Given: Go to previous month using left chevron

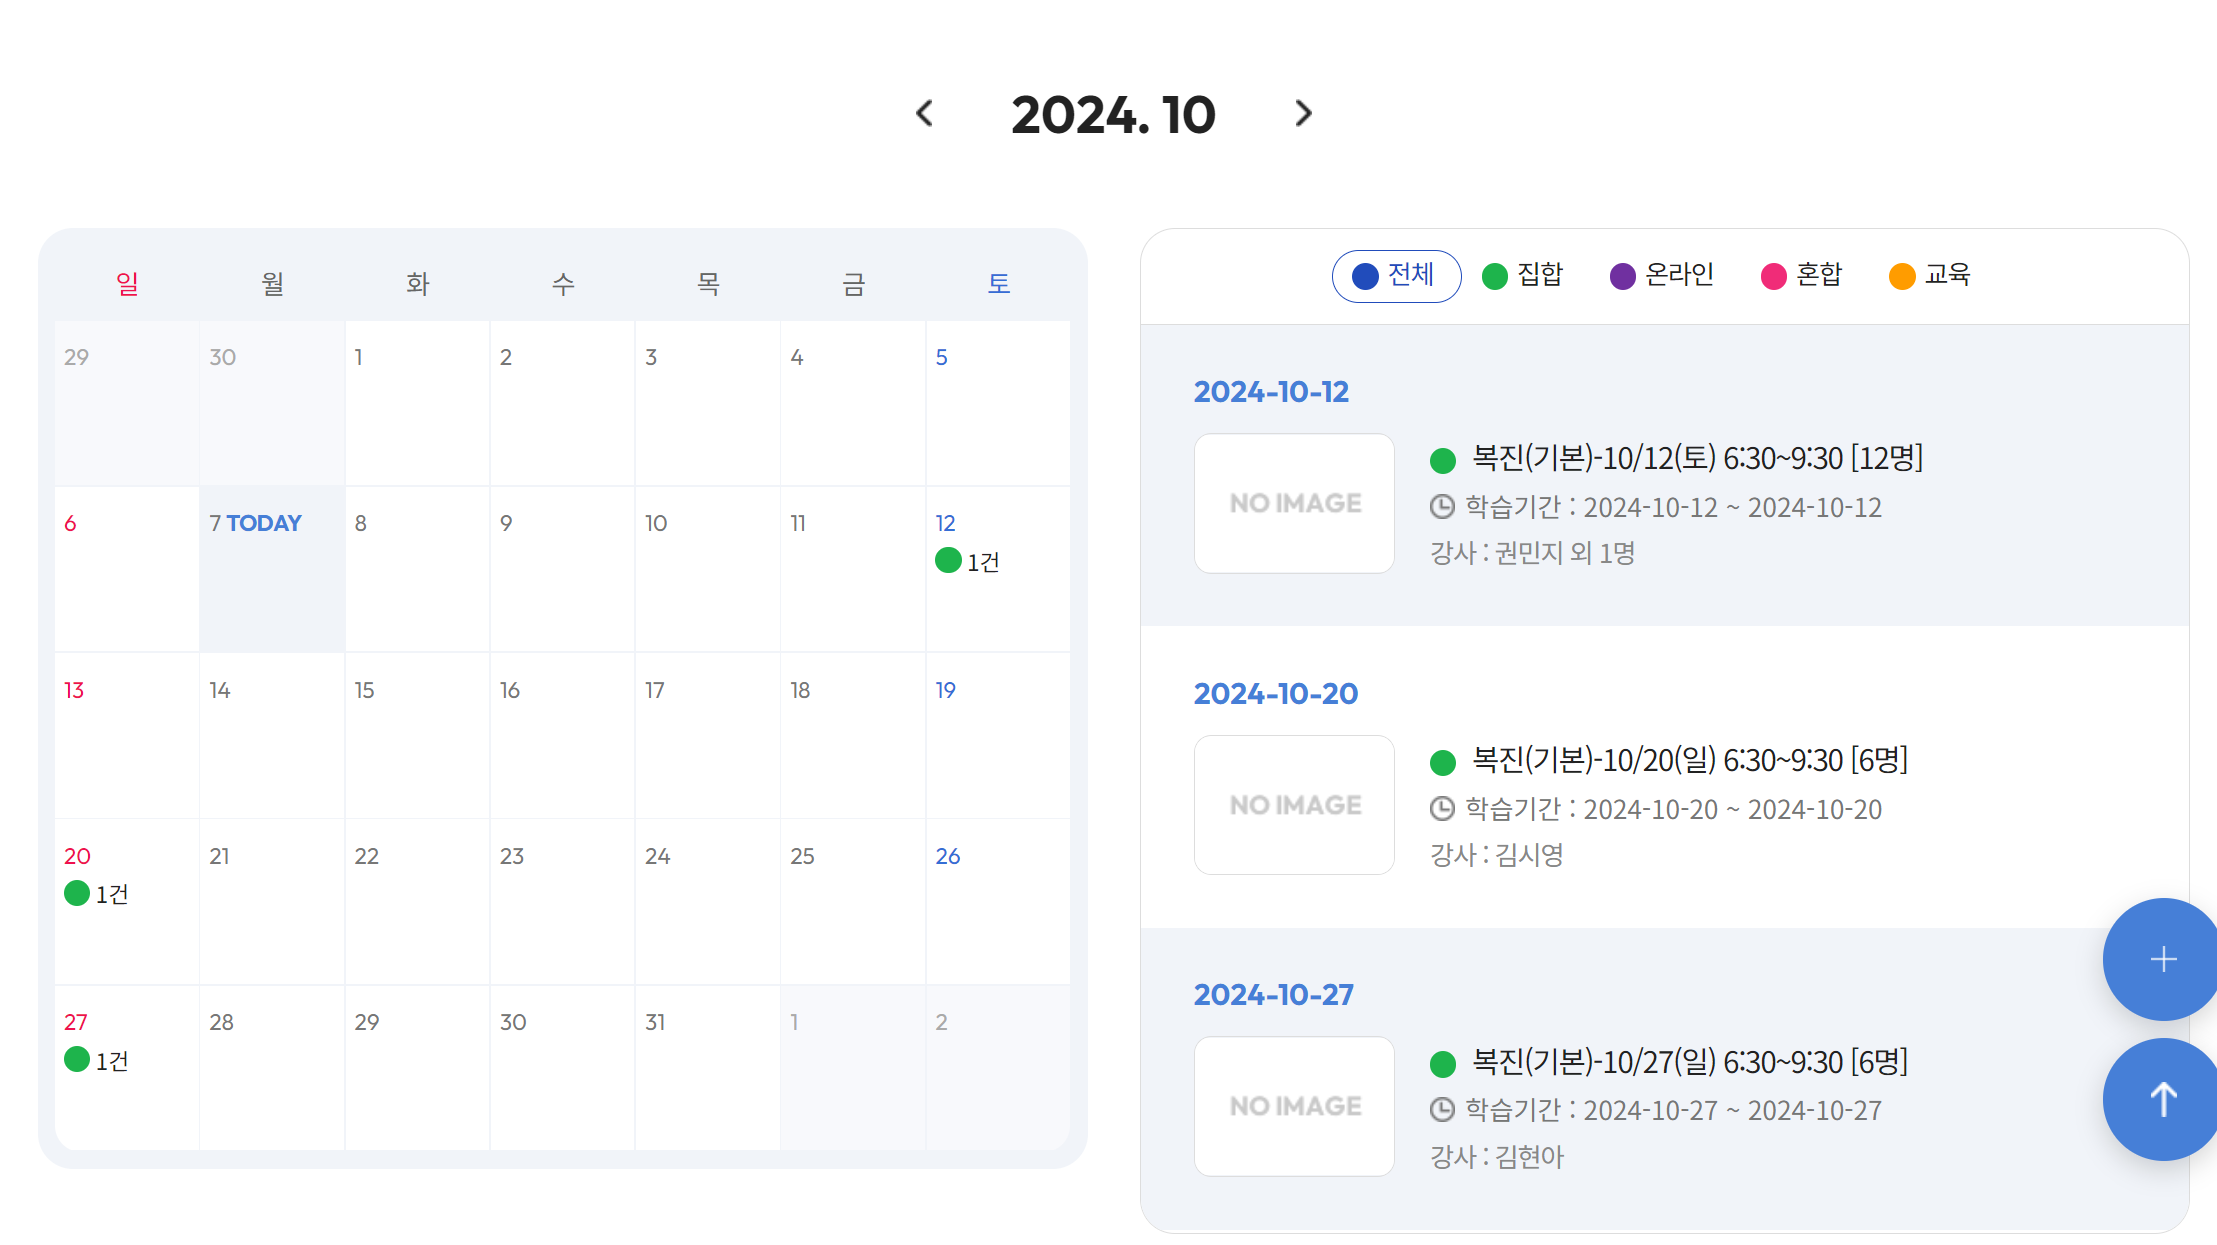Looking at the screenshot, I should coord(925,114).
